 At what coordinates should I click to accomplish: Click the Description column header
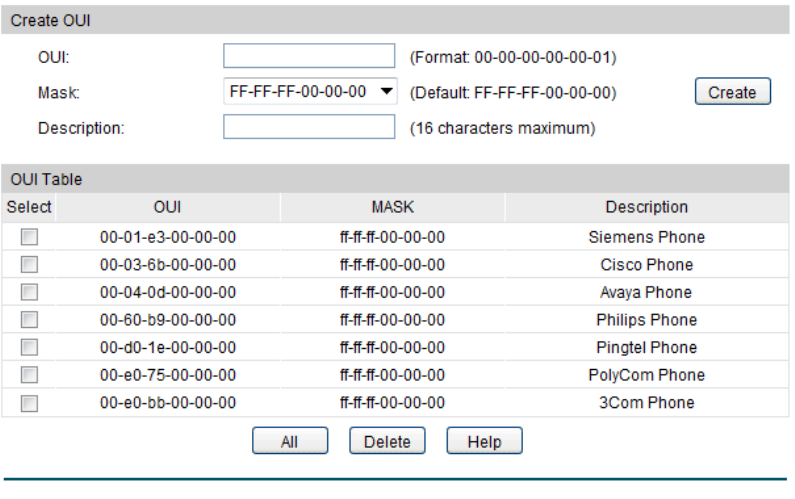(646, 207)
